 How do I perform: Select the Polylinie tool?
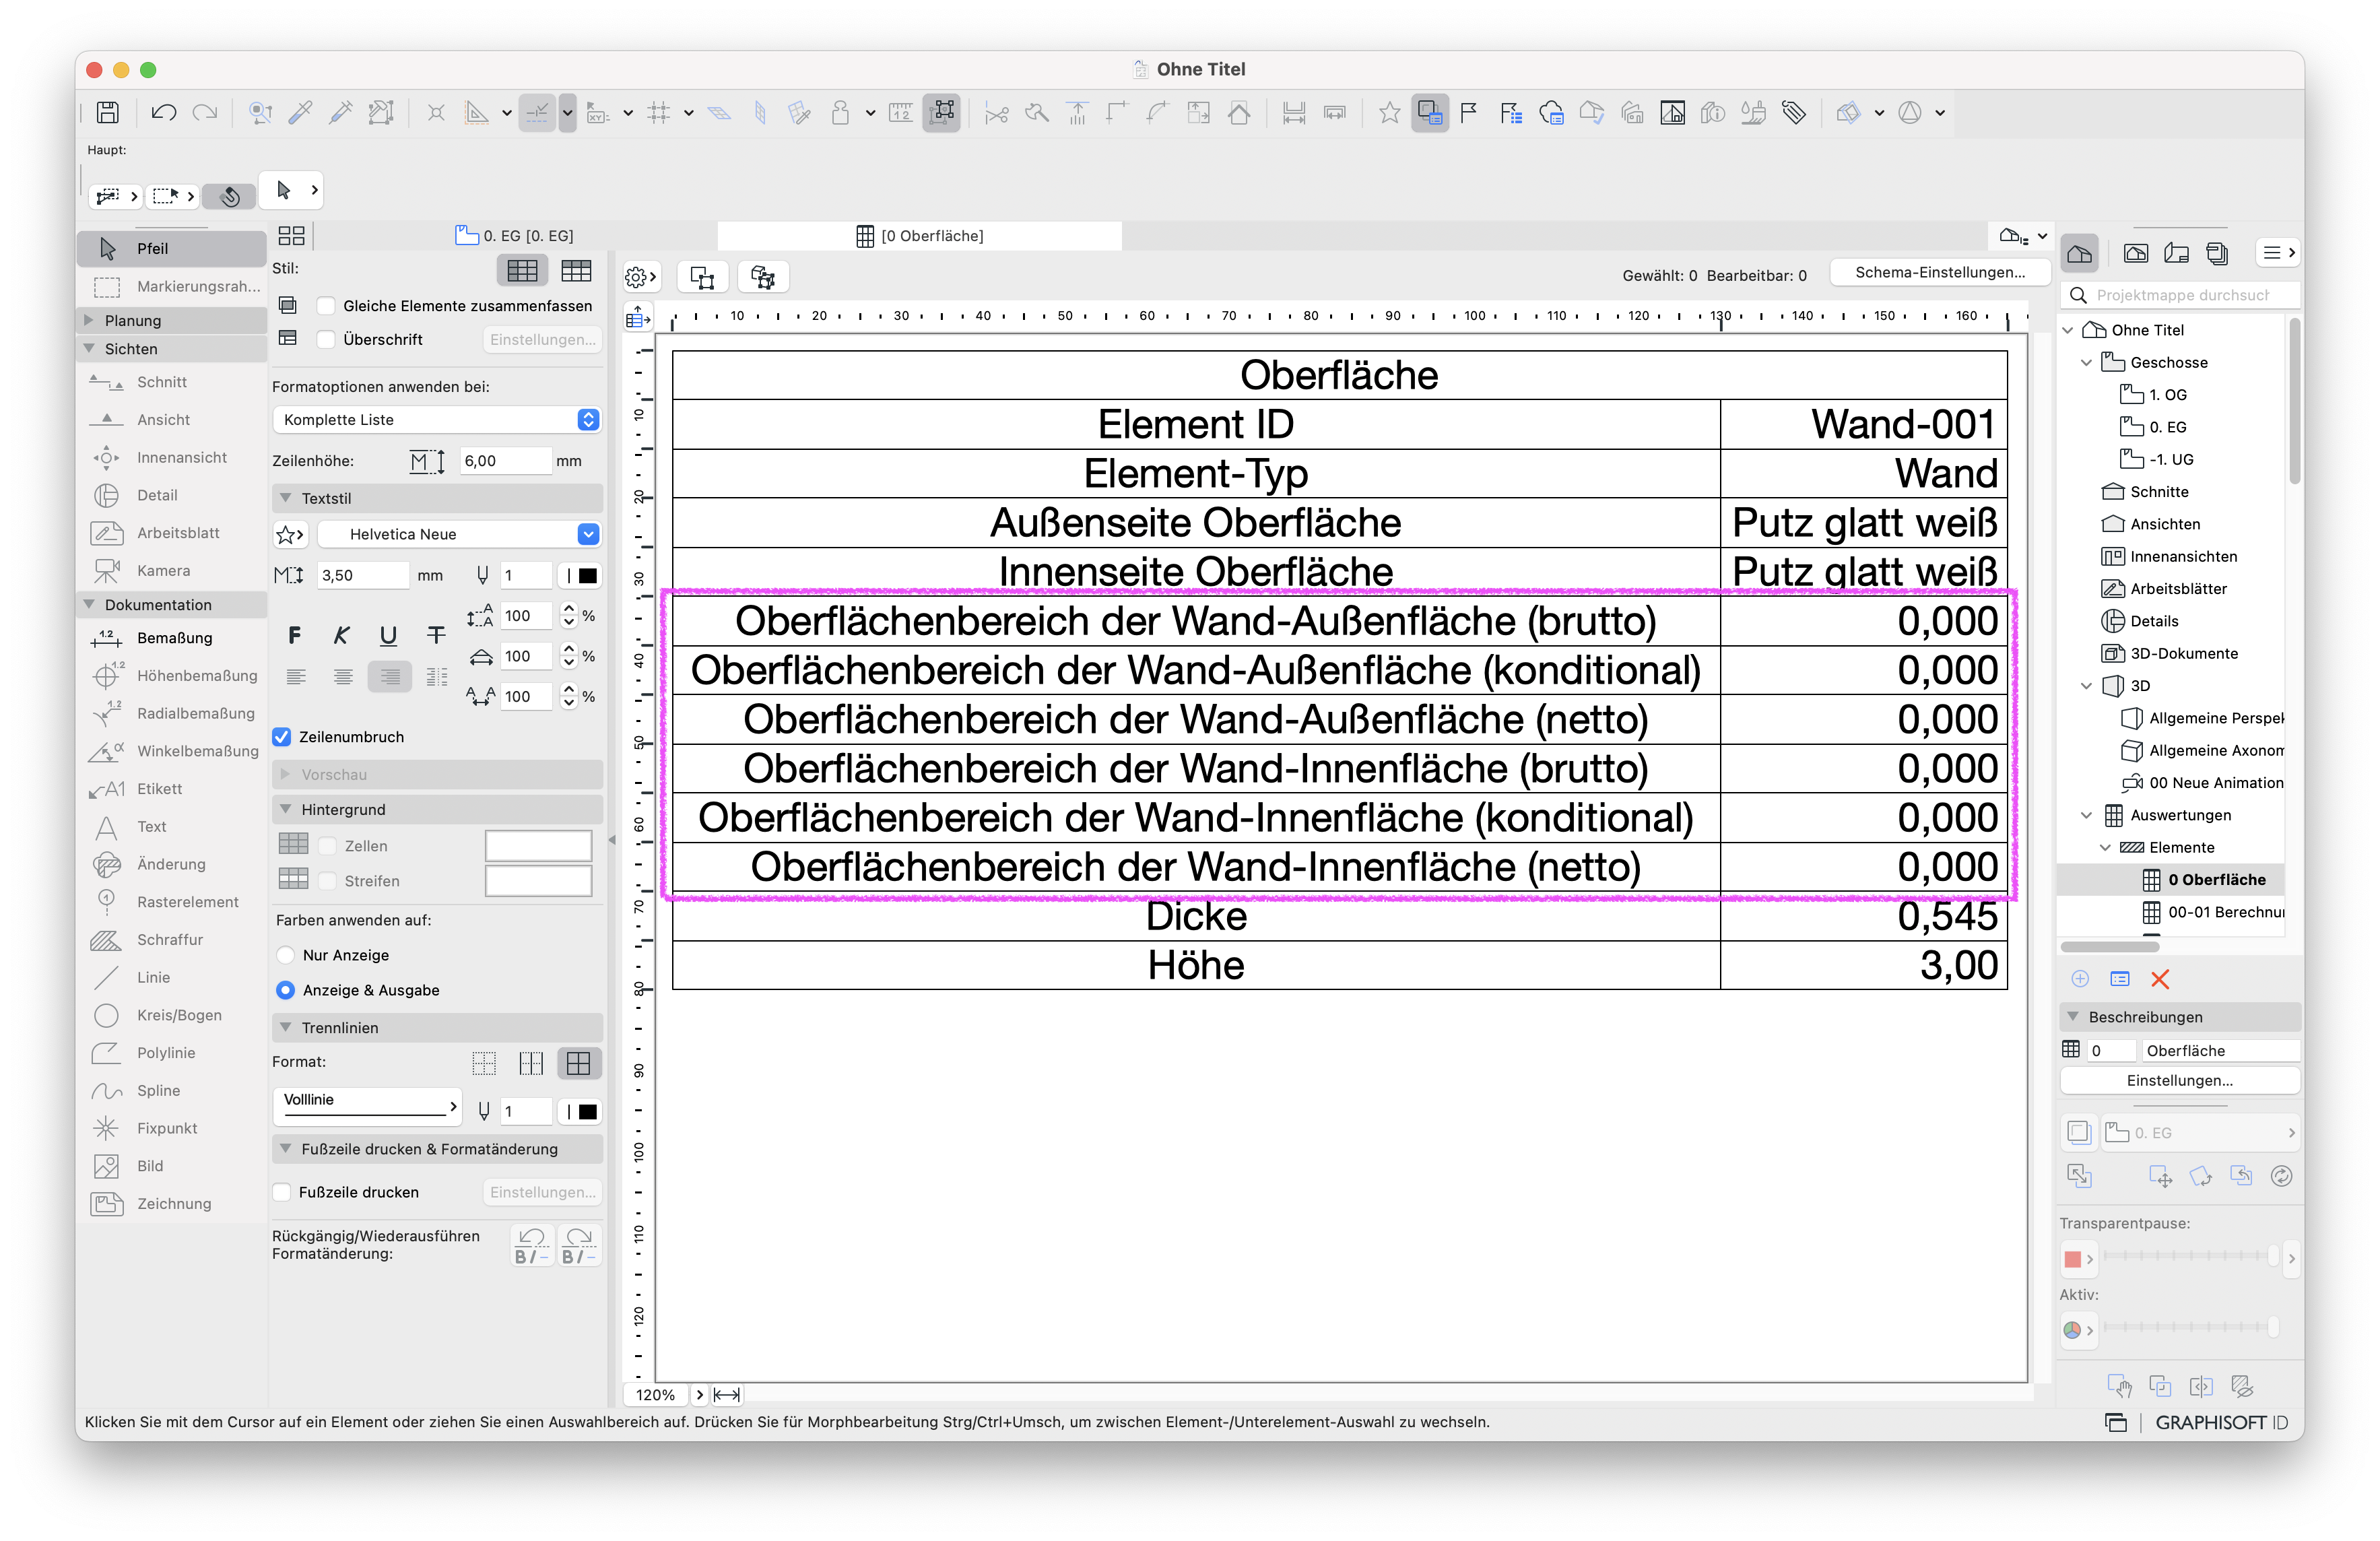[171, 1053]
